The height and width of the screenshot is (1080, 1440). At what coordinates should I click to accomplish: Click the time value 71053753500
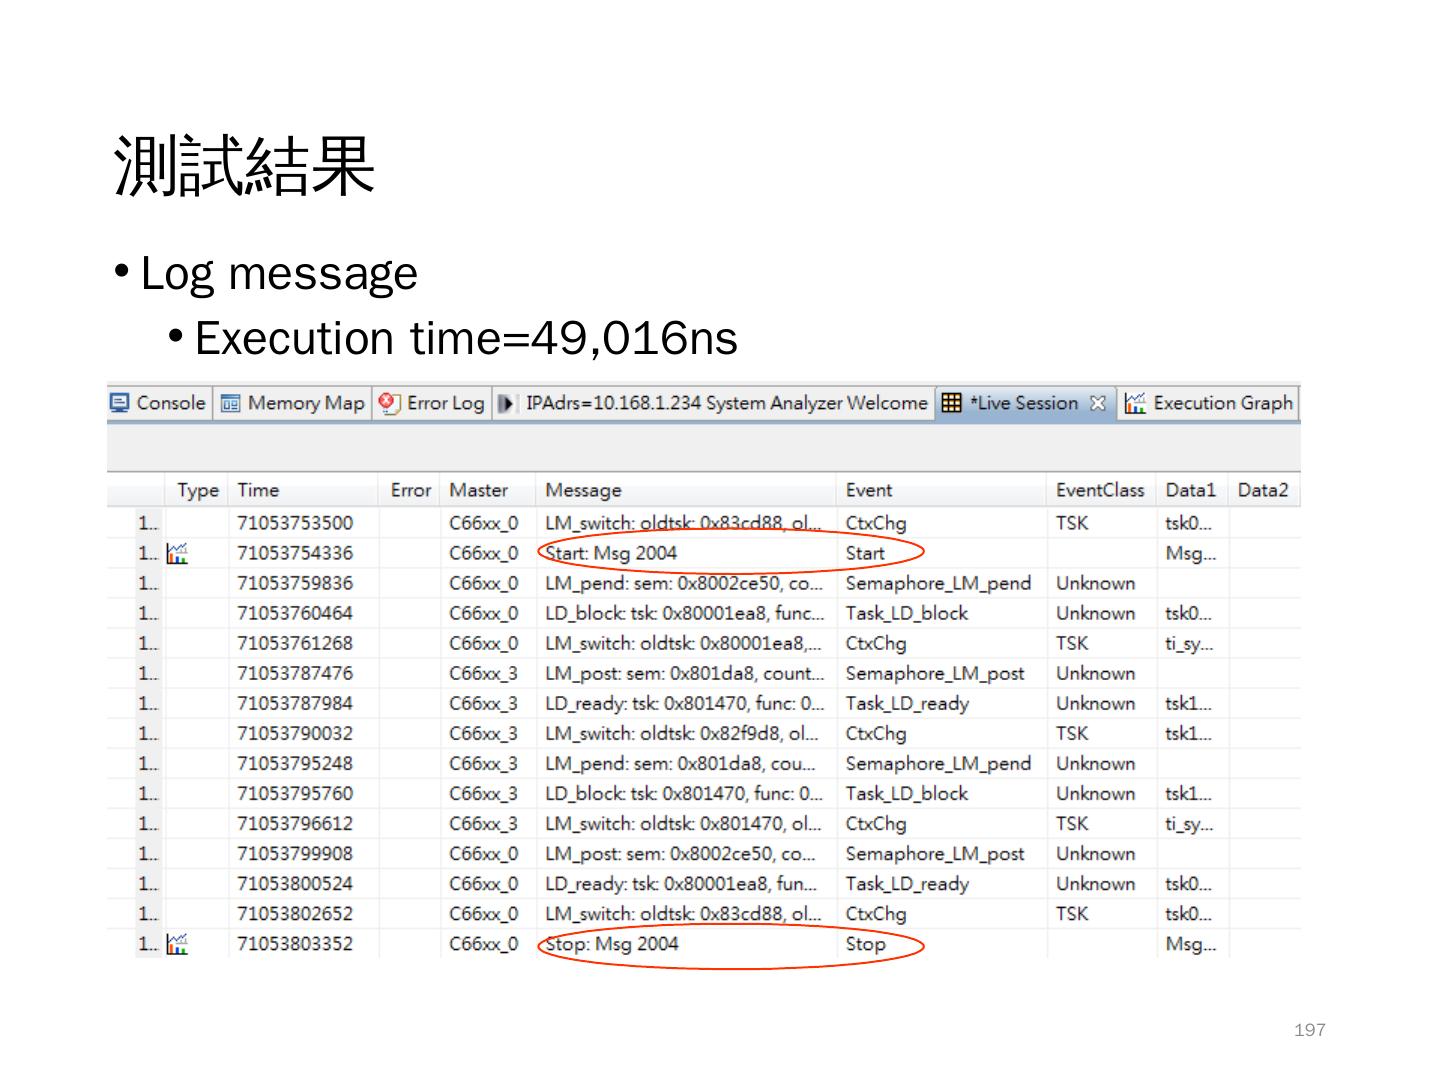point(295,523)
